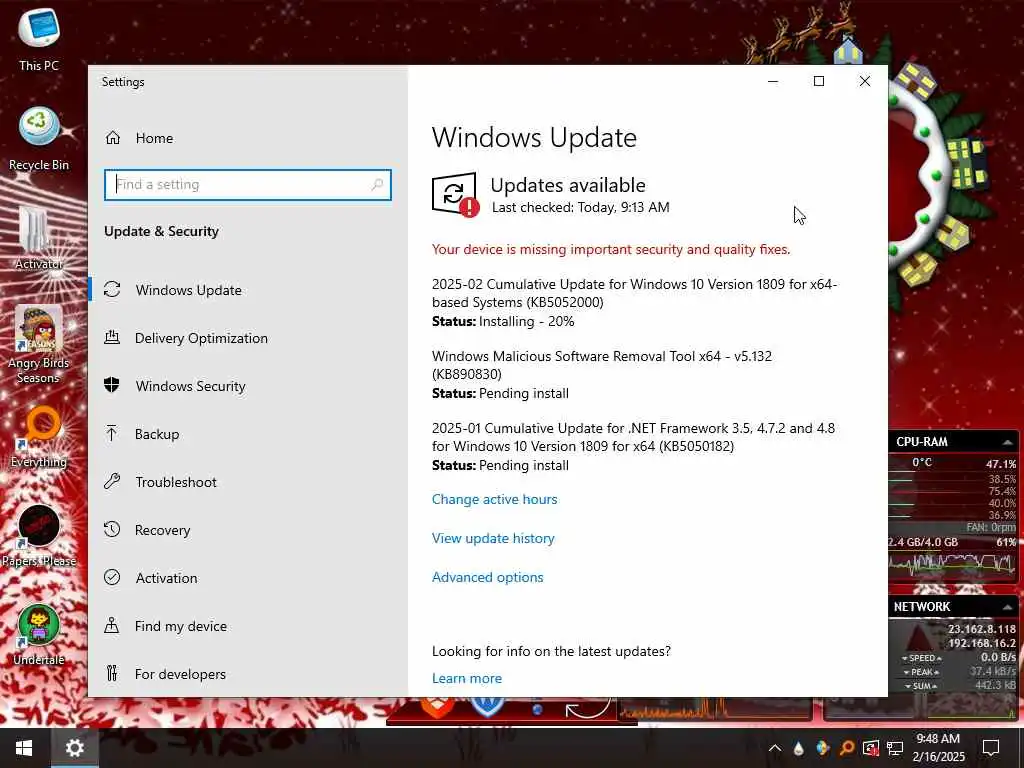This screenshot has height=768, width=1024.
Task: Click IP address 23.162.8.118 in widget
Action: 982,630
